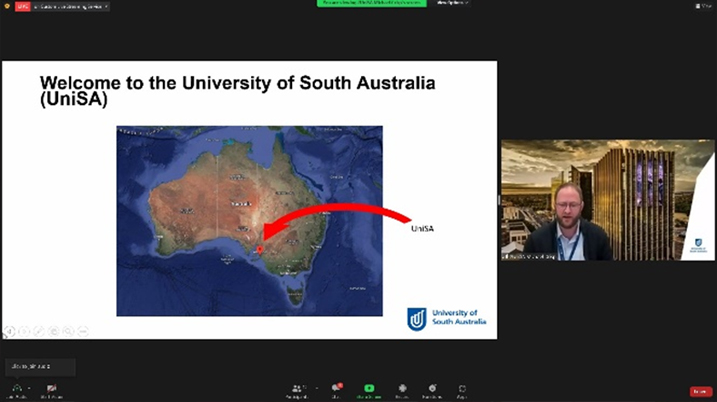Click the slide title 'Welcome to the University'
The width and height of the screenshot is (717, 402).
237,91
